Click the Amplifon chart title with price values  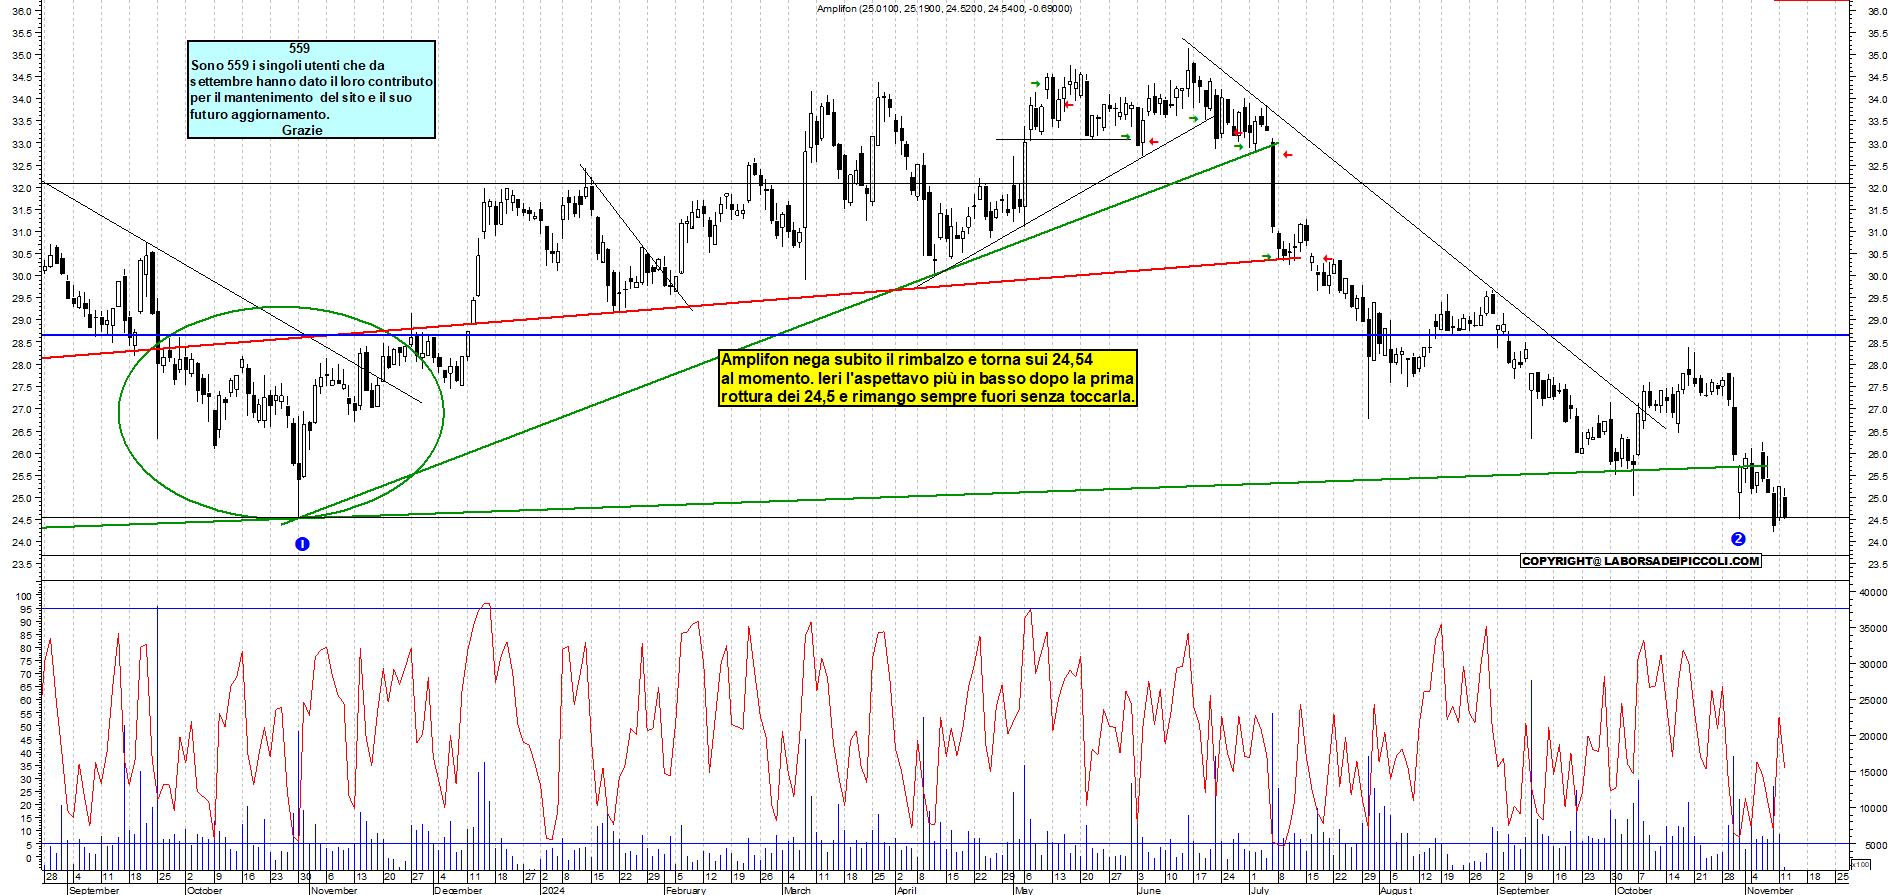point(944,9)
